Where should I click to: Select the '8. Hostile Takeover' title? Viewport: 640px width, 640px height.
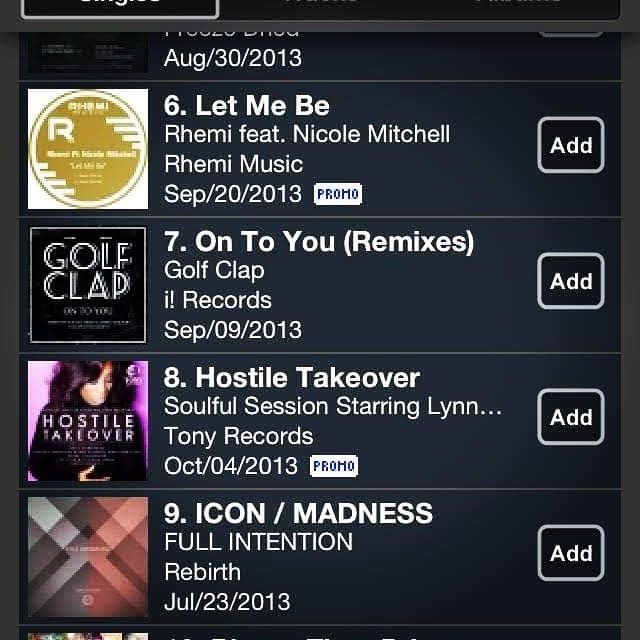(x=292, y=378)
